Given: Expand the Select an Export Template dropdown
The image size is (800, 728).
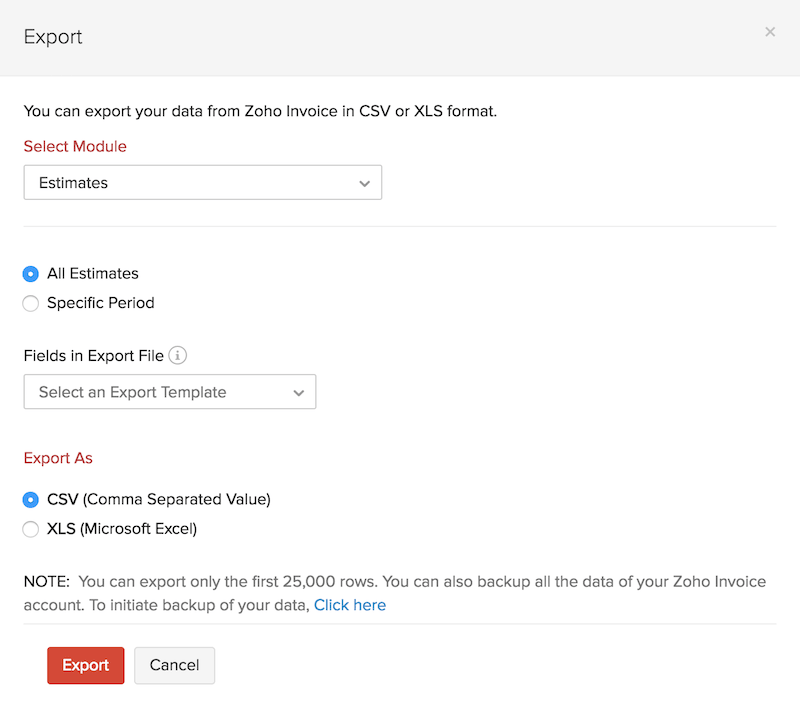Looking at the screenshot, I should point(169,392).
